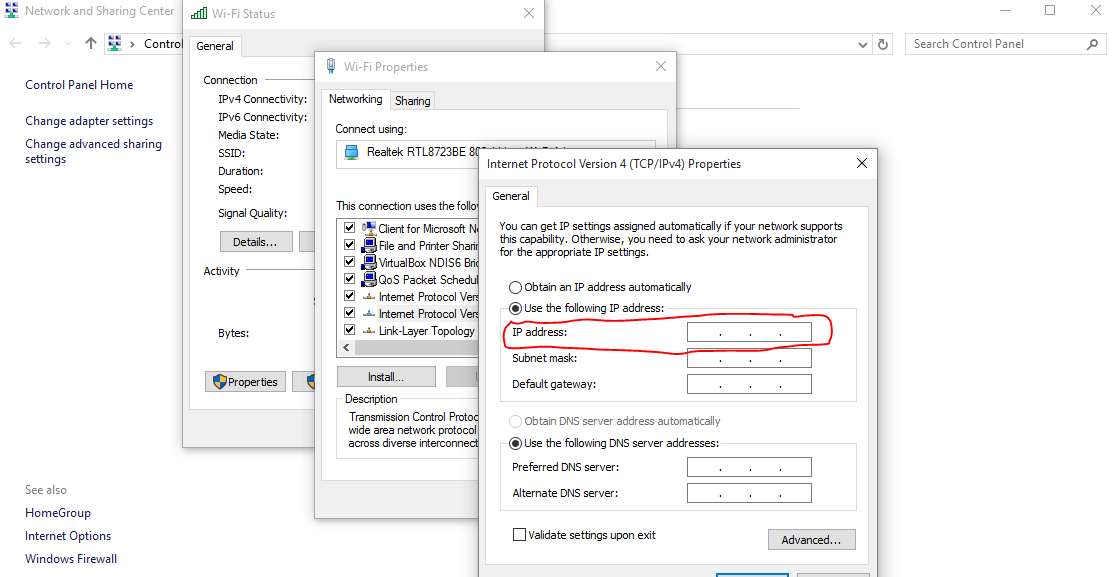Select Obtain an IP address automatically
This screenshot has height=577, width=1119.
point(515,287)
